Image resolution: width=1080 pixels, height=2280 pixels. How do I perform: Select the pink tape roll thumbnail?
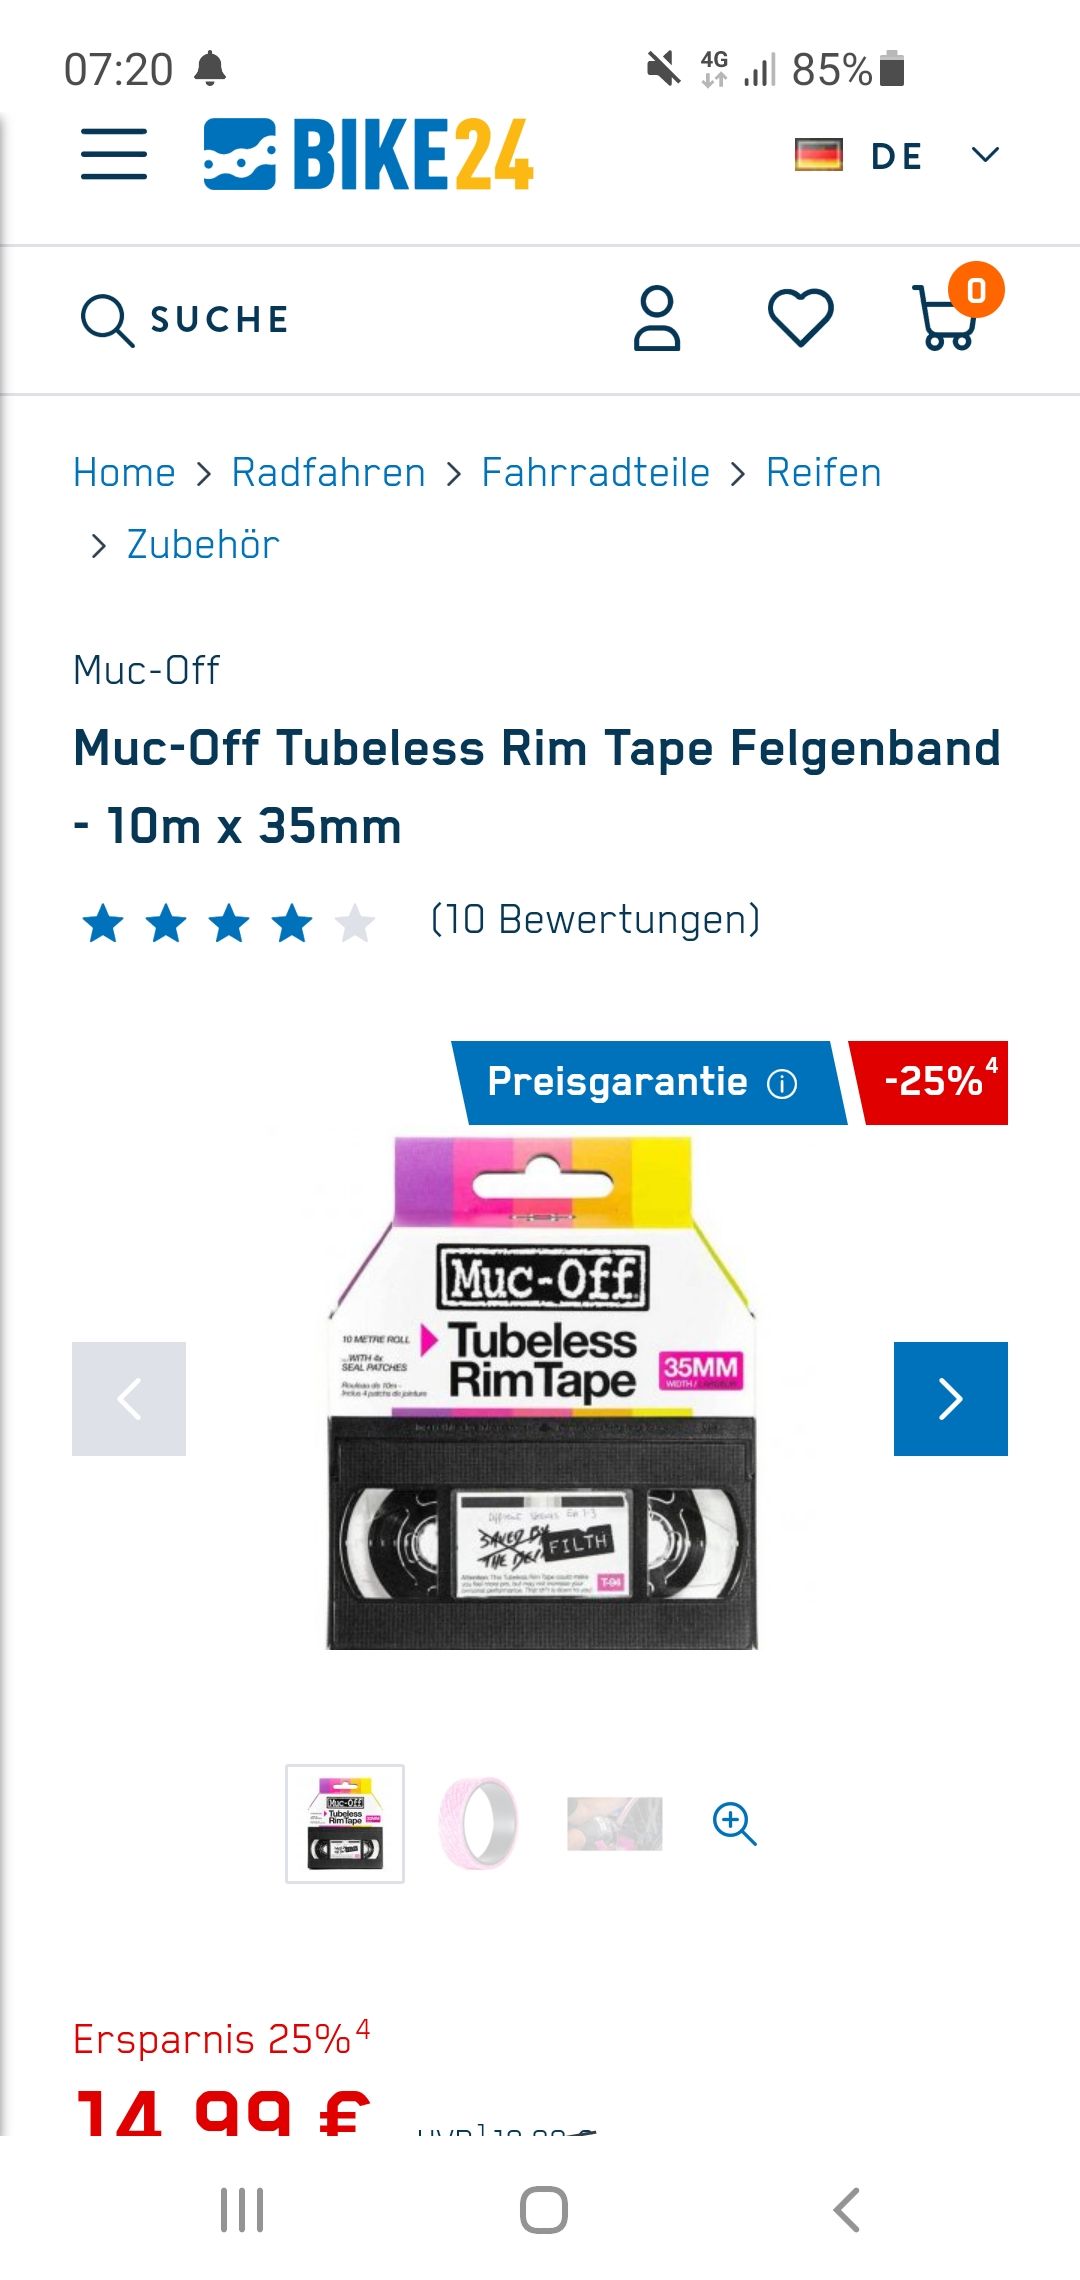(x=479, y=1824)
